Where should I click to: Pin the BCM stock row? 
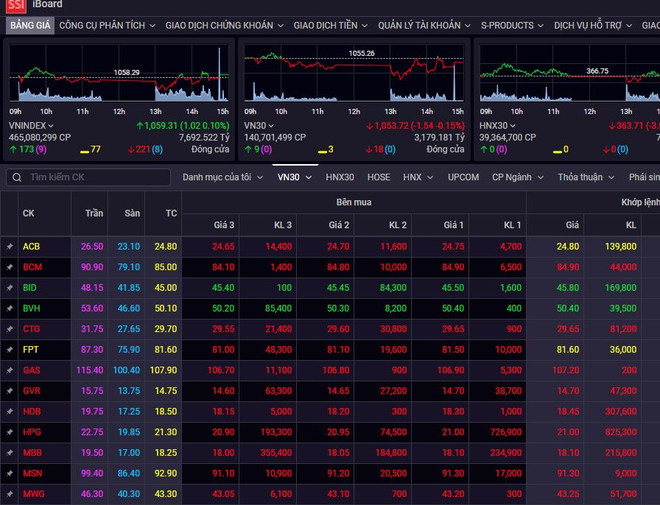pyautogui.click(x=9, y=267)
